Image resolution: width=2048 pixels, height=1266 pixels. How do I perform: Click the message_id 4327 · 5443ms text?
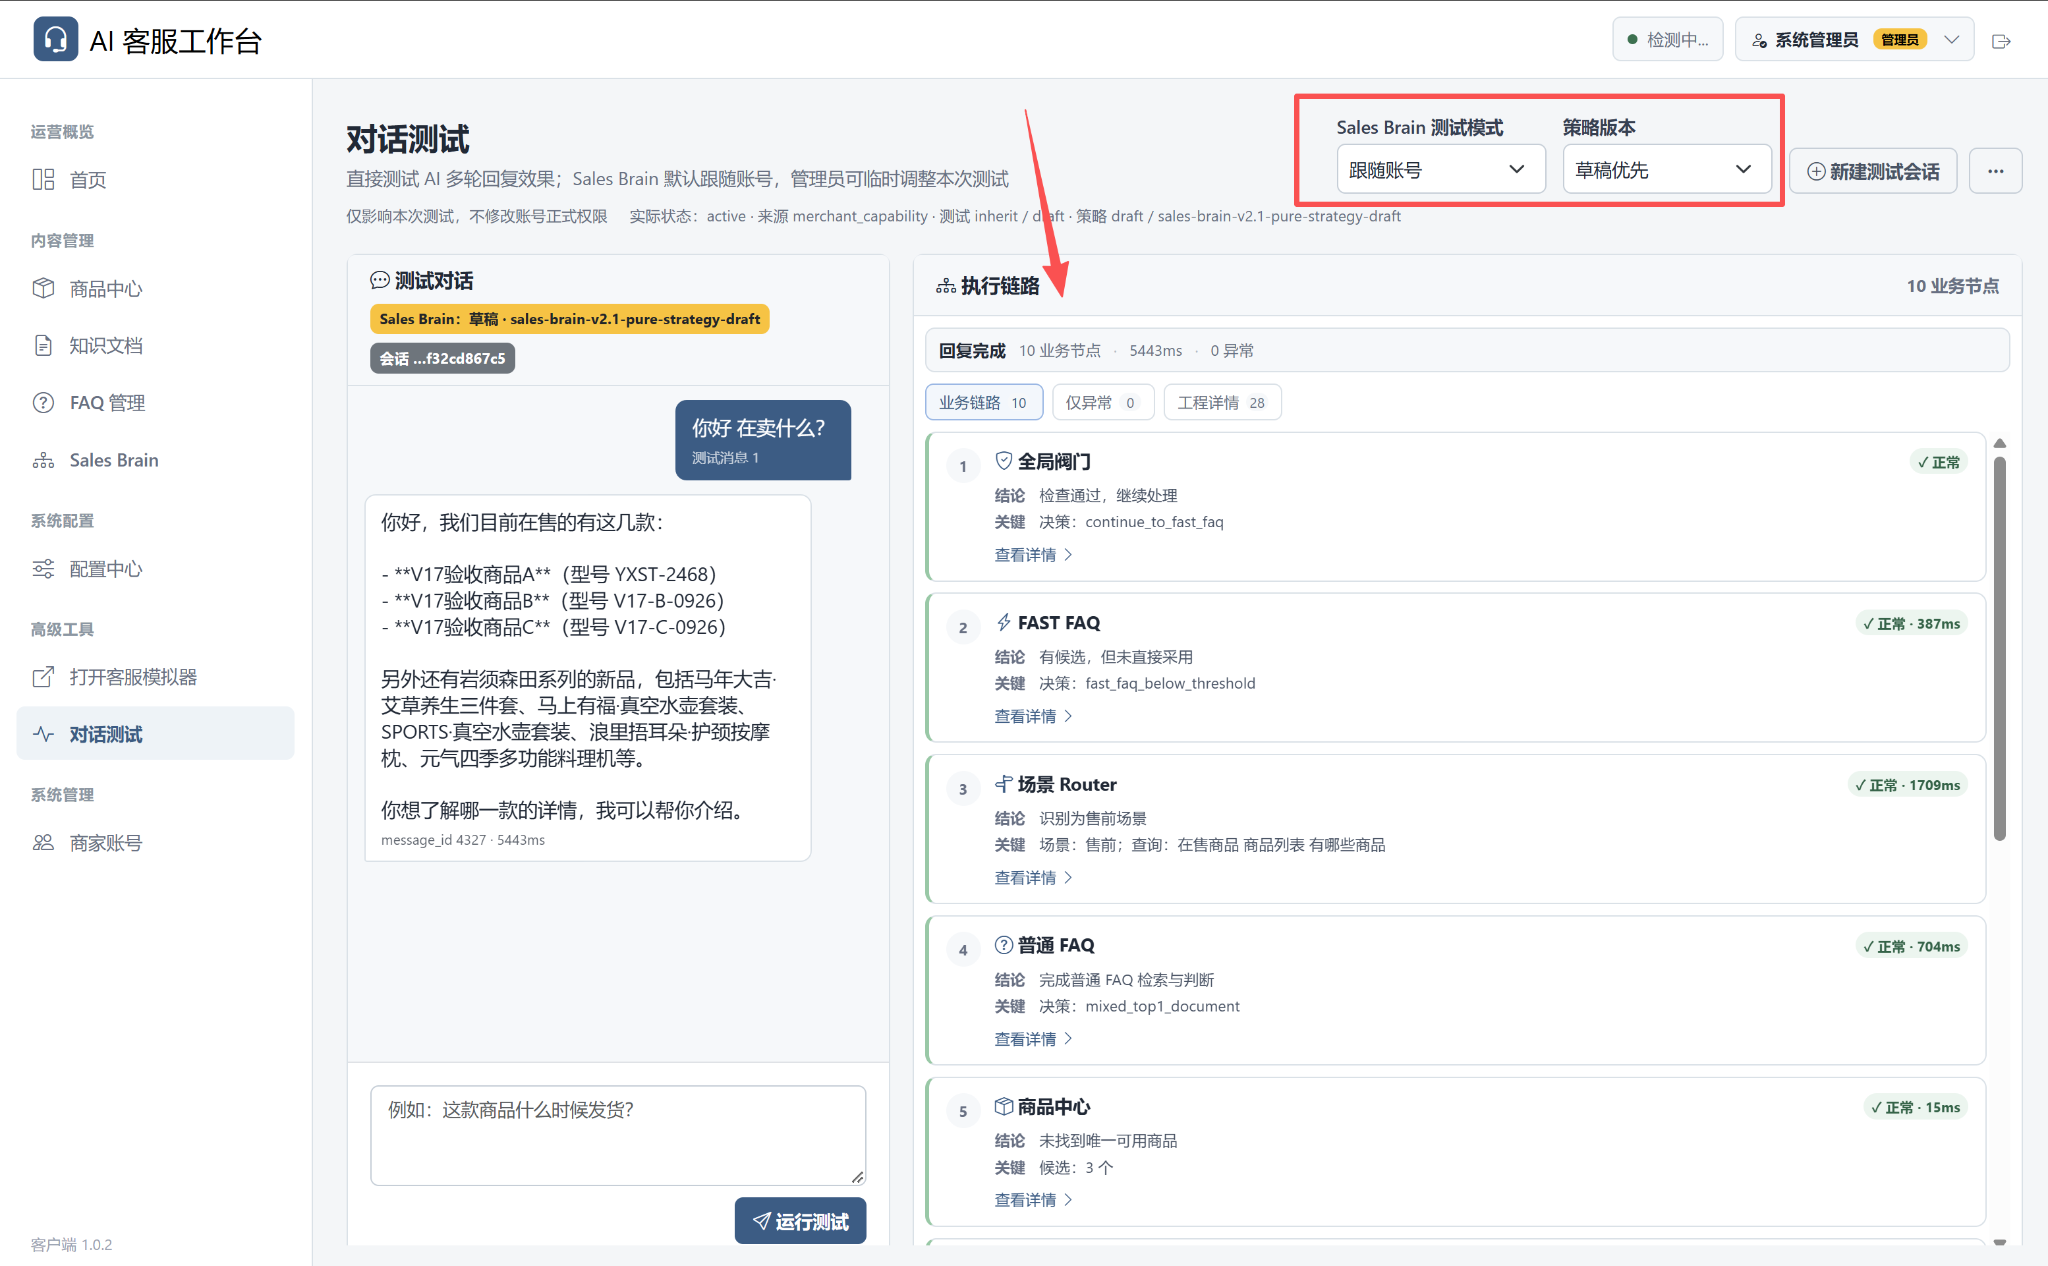463,840
